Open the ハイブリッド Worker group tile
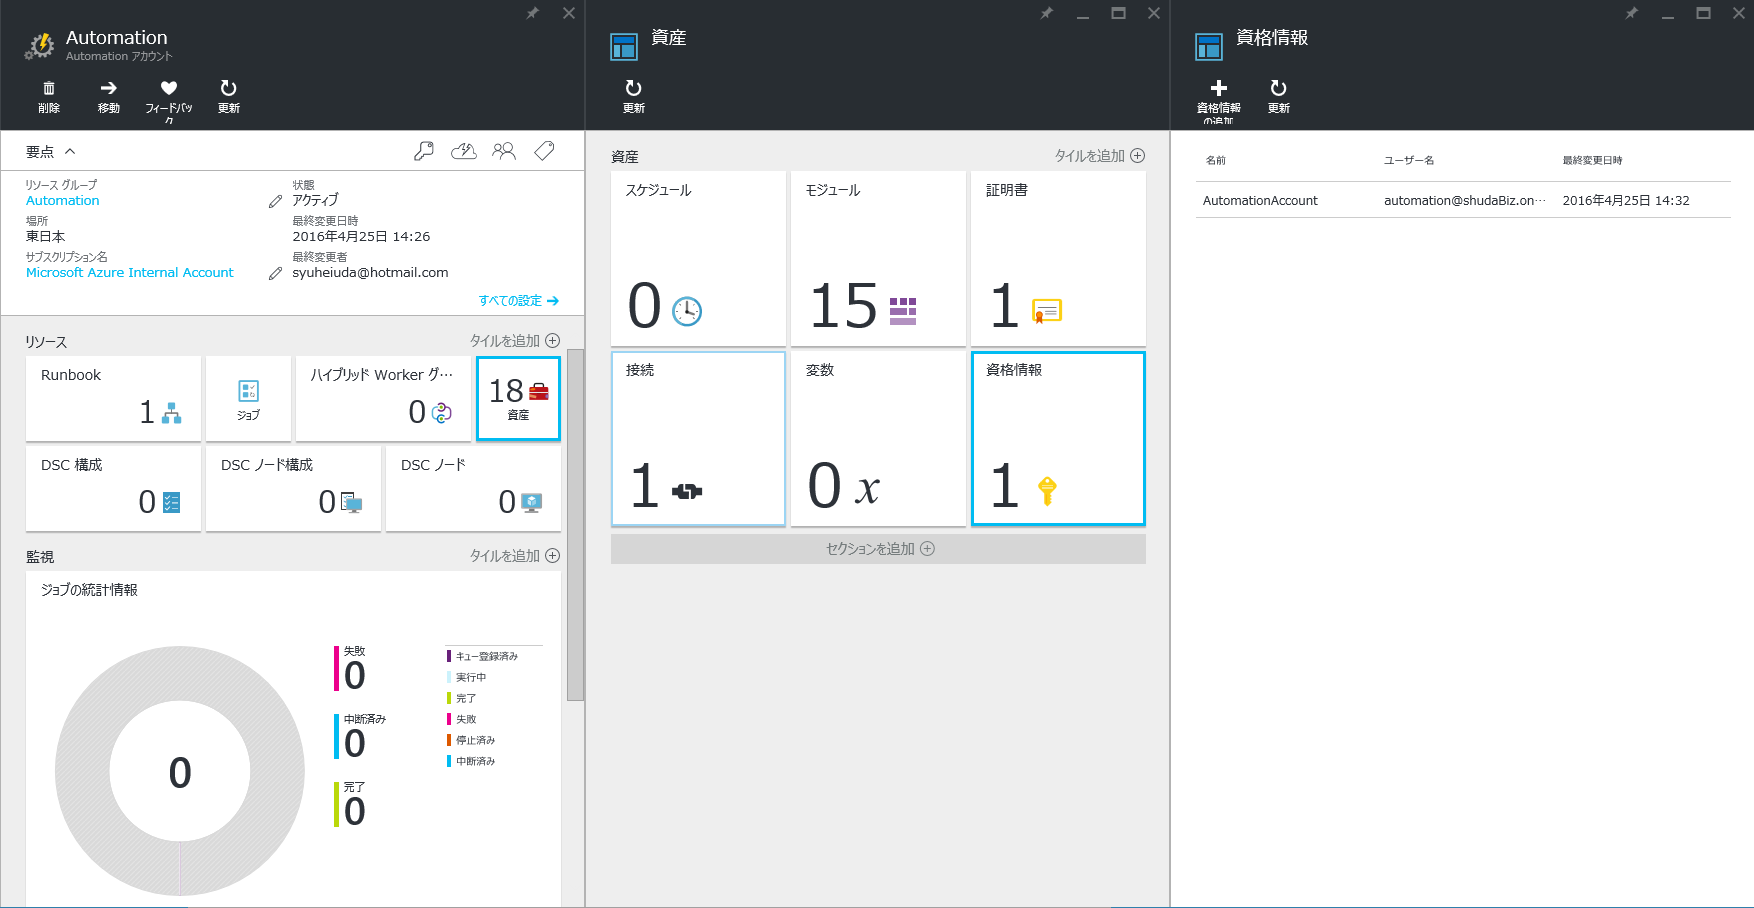The width and height of the screenshot is (1754, 908). click(x=383, y=398)
